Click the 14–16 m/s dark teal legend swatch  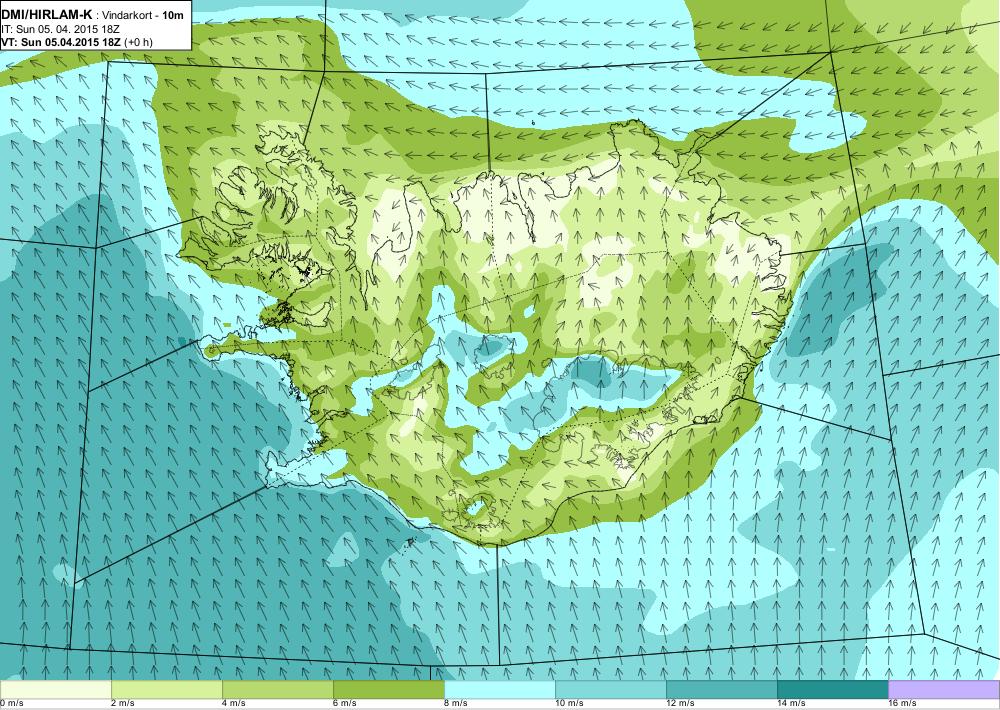pos(833,690)
